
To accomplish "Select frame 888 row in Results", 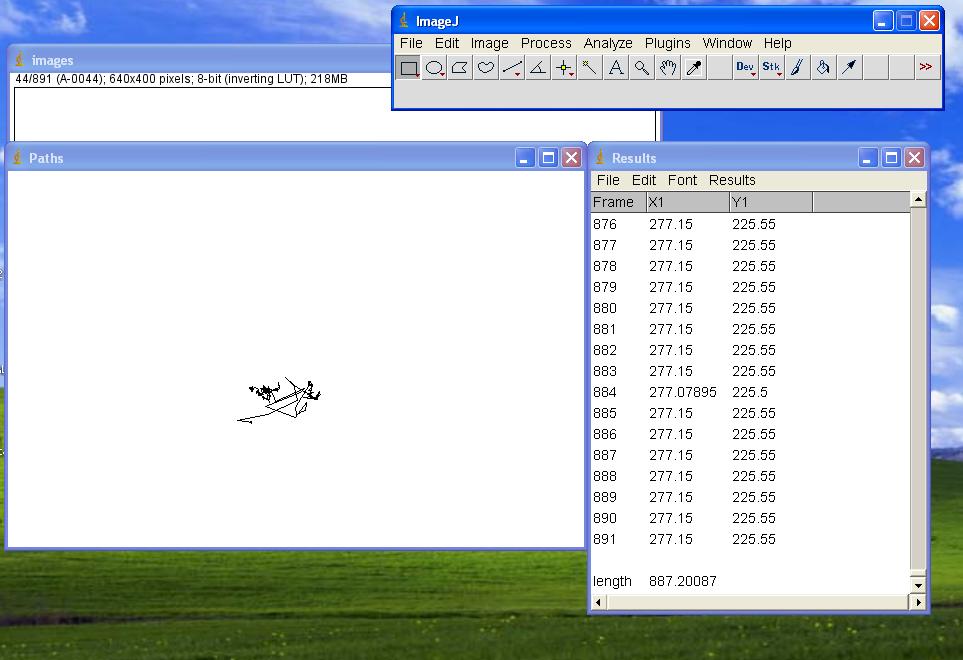I will [750, 476].
